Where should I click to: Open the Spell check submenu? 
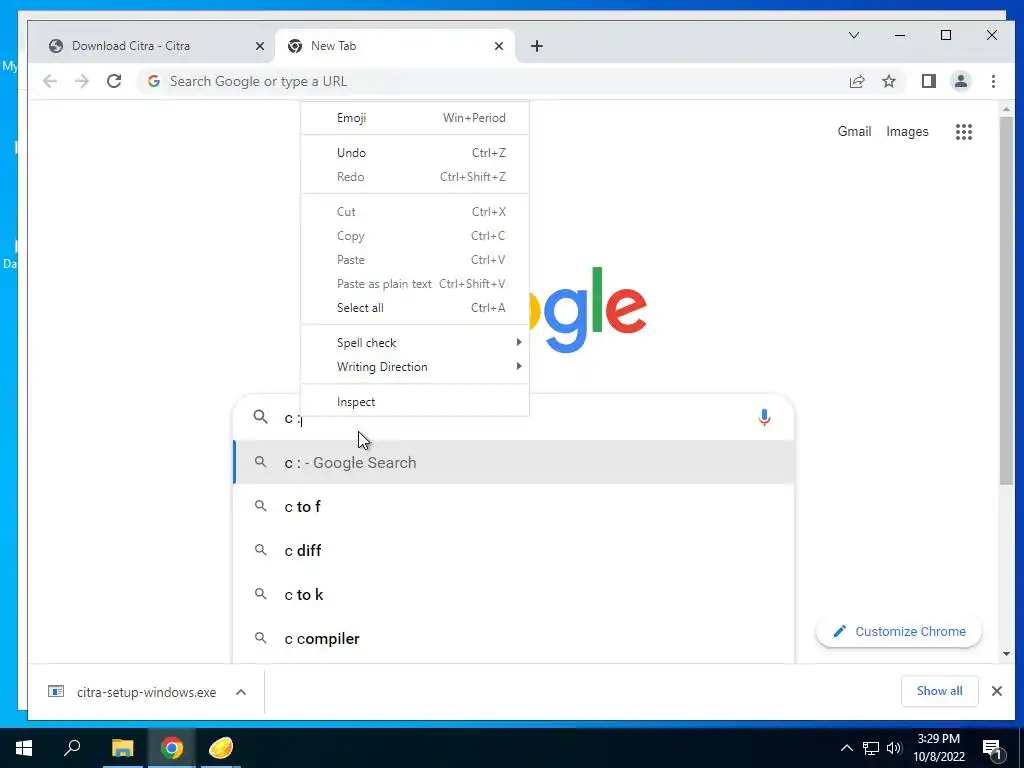[x=415, y=343]
